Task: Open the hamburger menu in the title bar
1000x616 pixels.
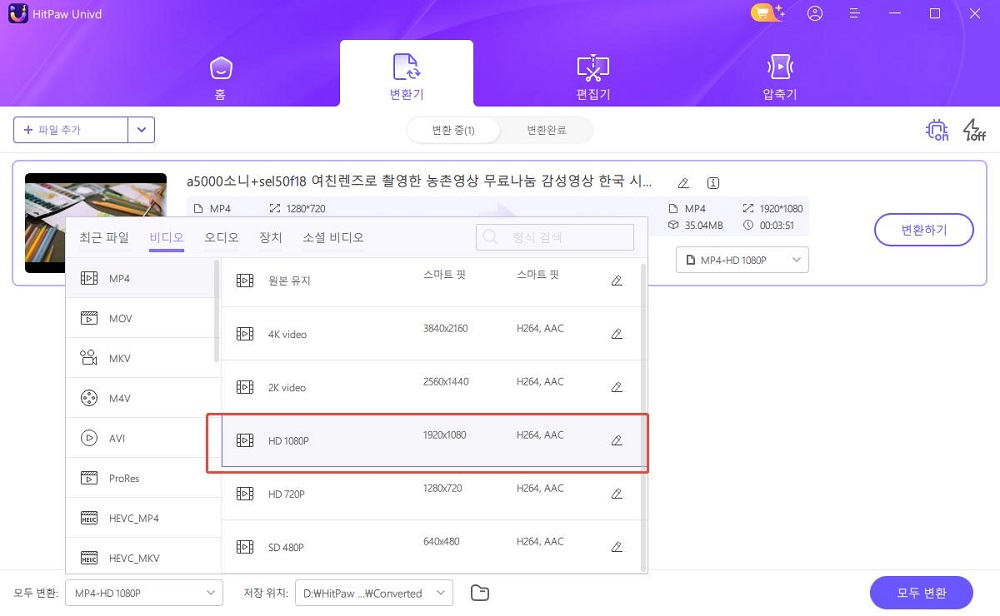Action: point(854,13)
